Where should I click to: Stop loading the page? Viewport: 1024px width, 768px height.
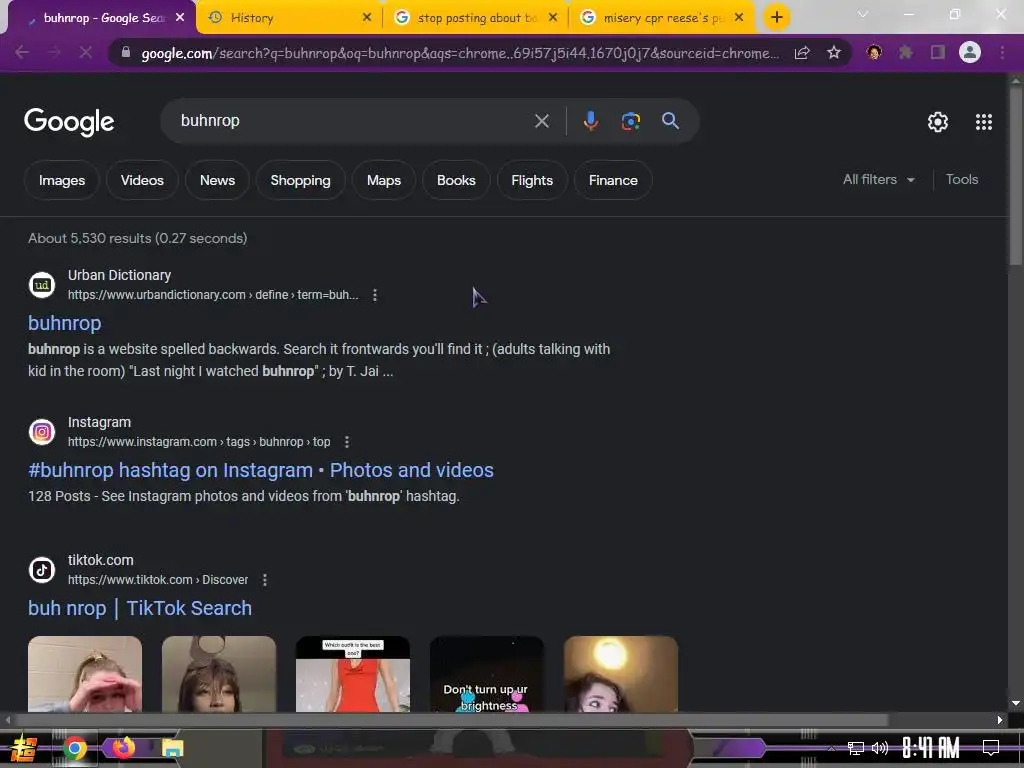pos(86,52)
